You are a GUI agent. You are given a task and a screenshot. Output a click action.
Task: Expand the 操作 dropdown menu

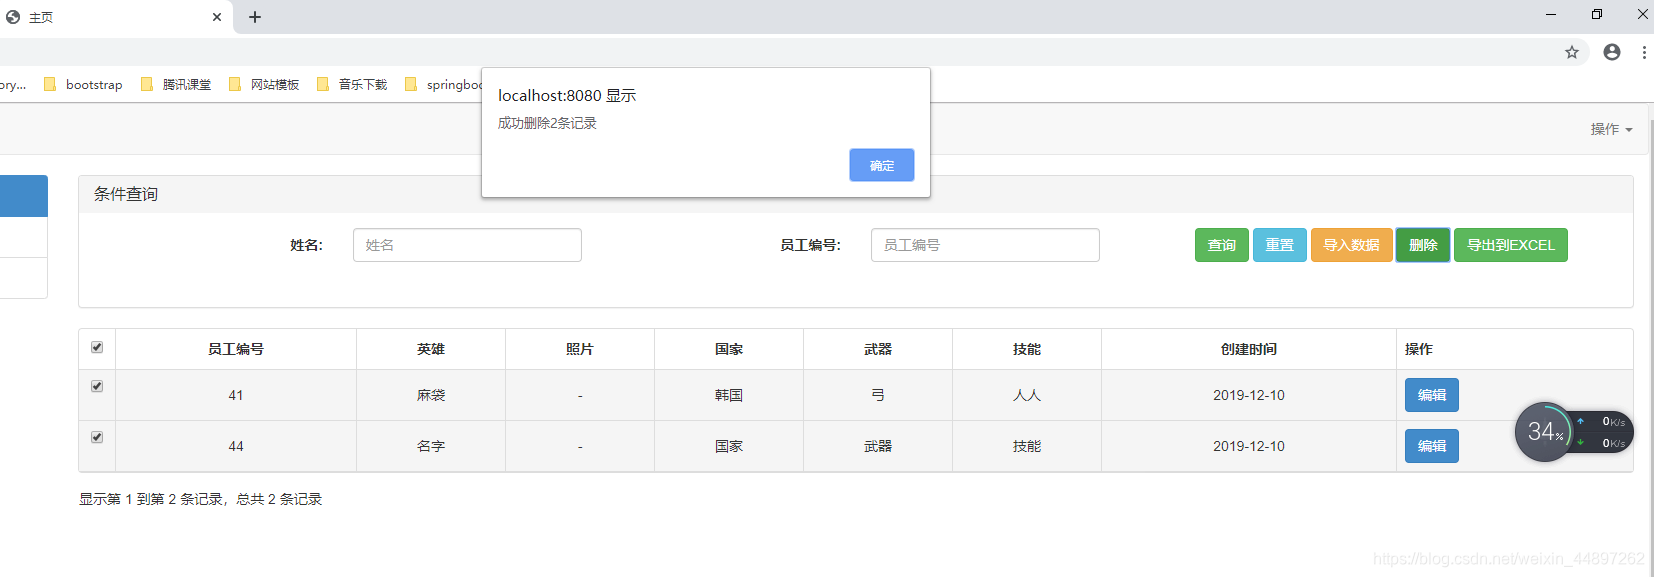[x=1611, y=129]
